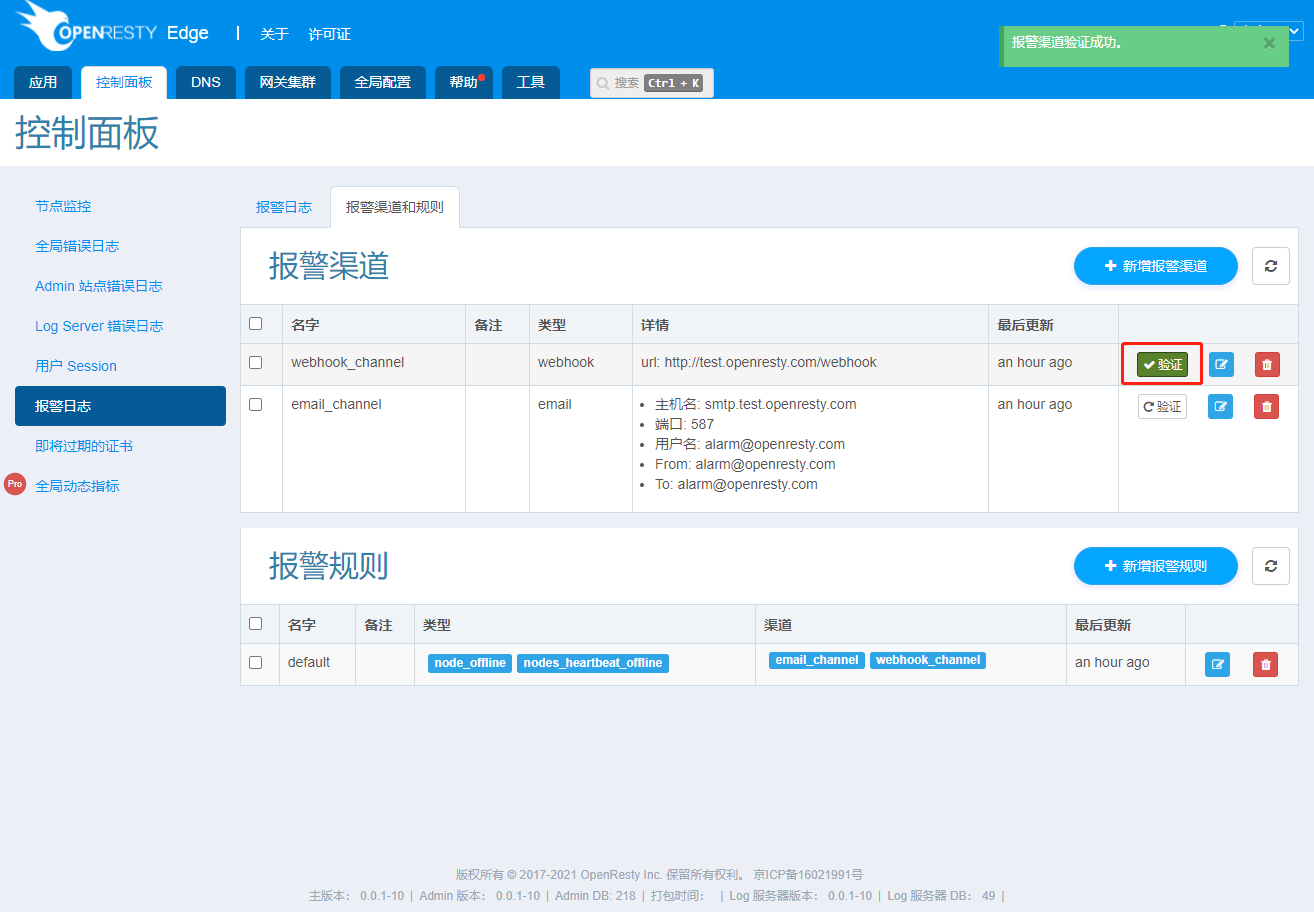Click the email_channel tag in 报警规则
The width and height of the screenshot is (1314, 912).
[817, 660]
